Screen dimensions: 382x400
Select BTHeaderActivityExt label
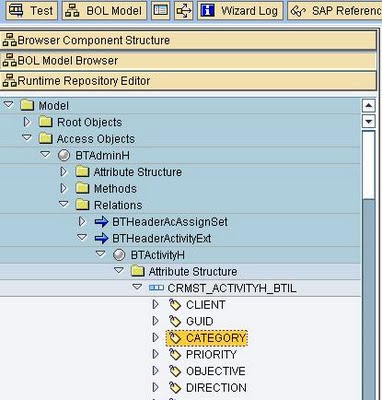point(161,239)
